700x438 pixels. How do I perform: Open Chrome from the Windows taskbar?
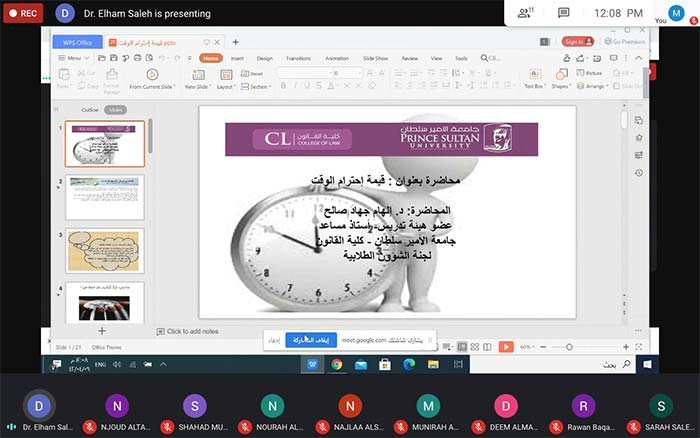pyautogui.click(x=337, y=365)
